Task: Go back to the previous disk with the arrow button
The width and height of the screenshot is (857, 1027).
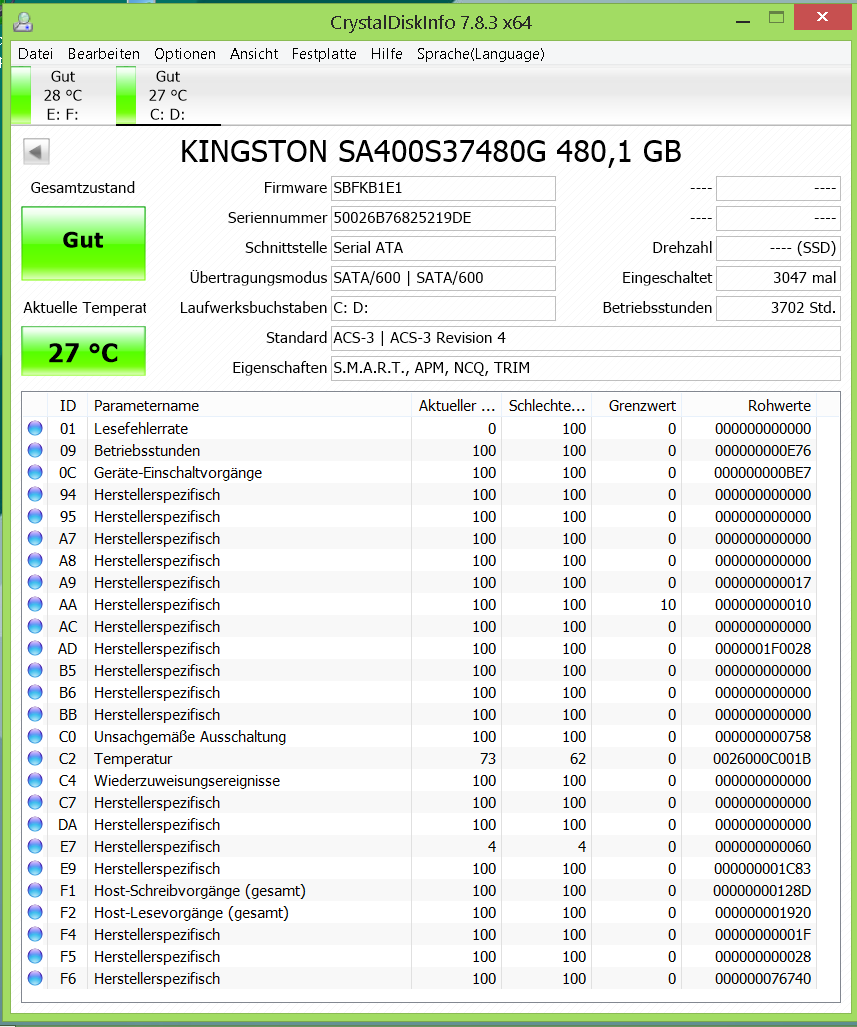Action: pyautogui.click(x=36, y=152)
